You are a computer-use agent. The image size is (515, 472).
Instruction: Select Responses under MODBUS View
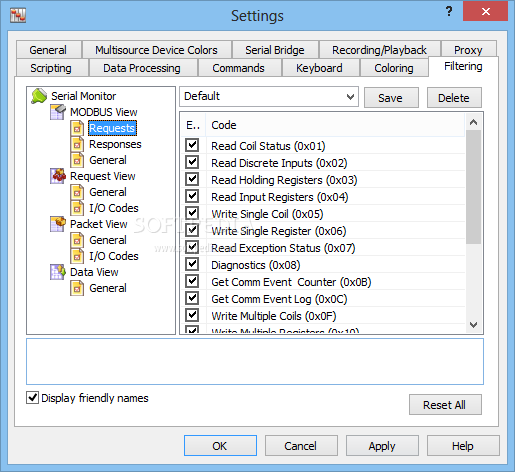[115, 144]
